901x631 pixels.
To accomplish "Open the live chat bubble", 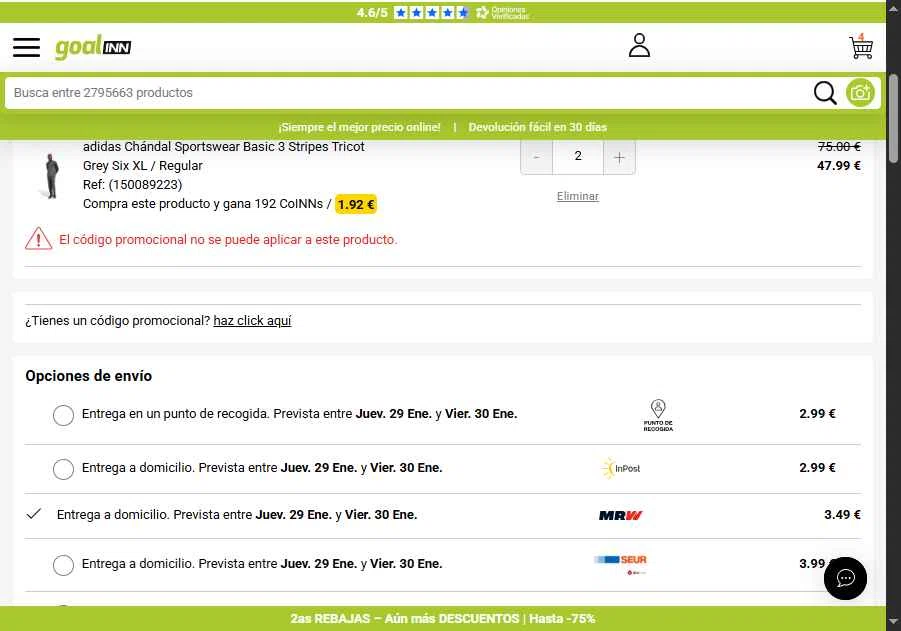I will coord(845,578).
